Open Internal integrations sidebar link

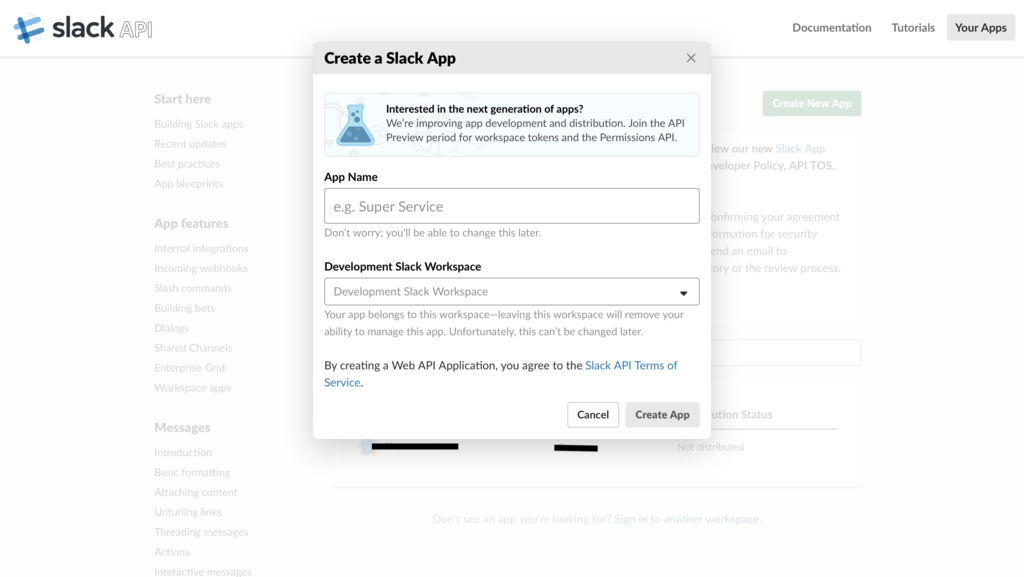pyautogui.click(x=201, y=248)
